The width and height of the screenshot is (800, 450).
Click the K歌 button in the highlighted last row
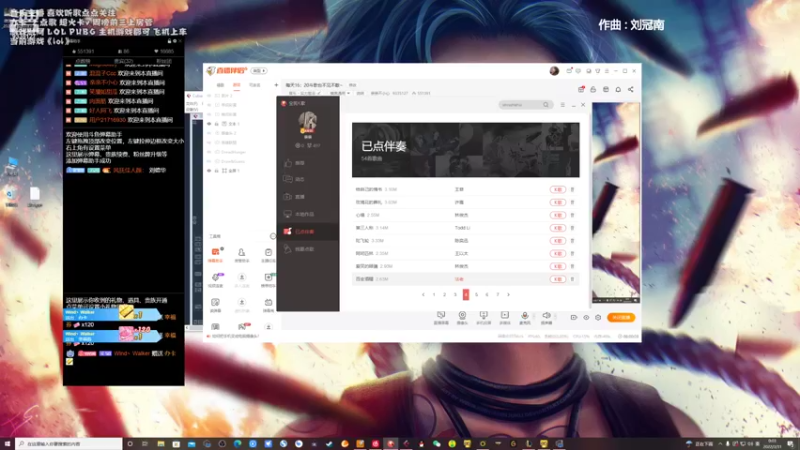click(557, 279)
